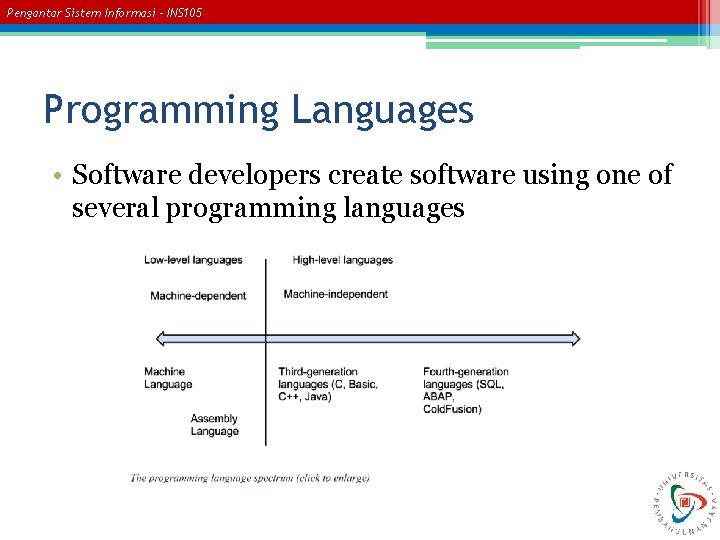The width and height of the screenshot is (720, 540).
Task: Click the caption 'The programming language spectrum (click to enlarge)'
Action: [250, 478]
